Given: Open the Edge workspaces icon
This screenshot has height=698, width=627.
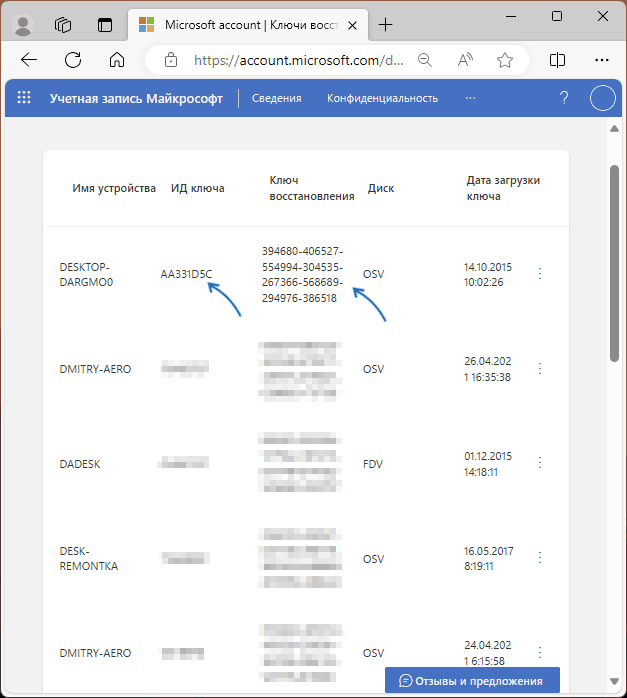Looking at the screenshot, I should coord(63,25).
